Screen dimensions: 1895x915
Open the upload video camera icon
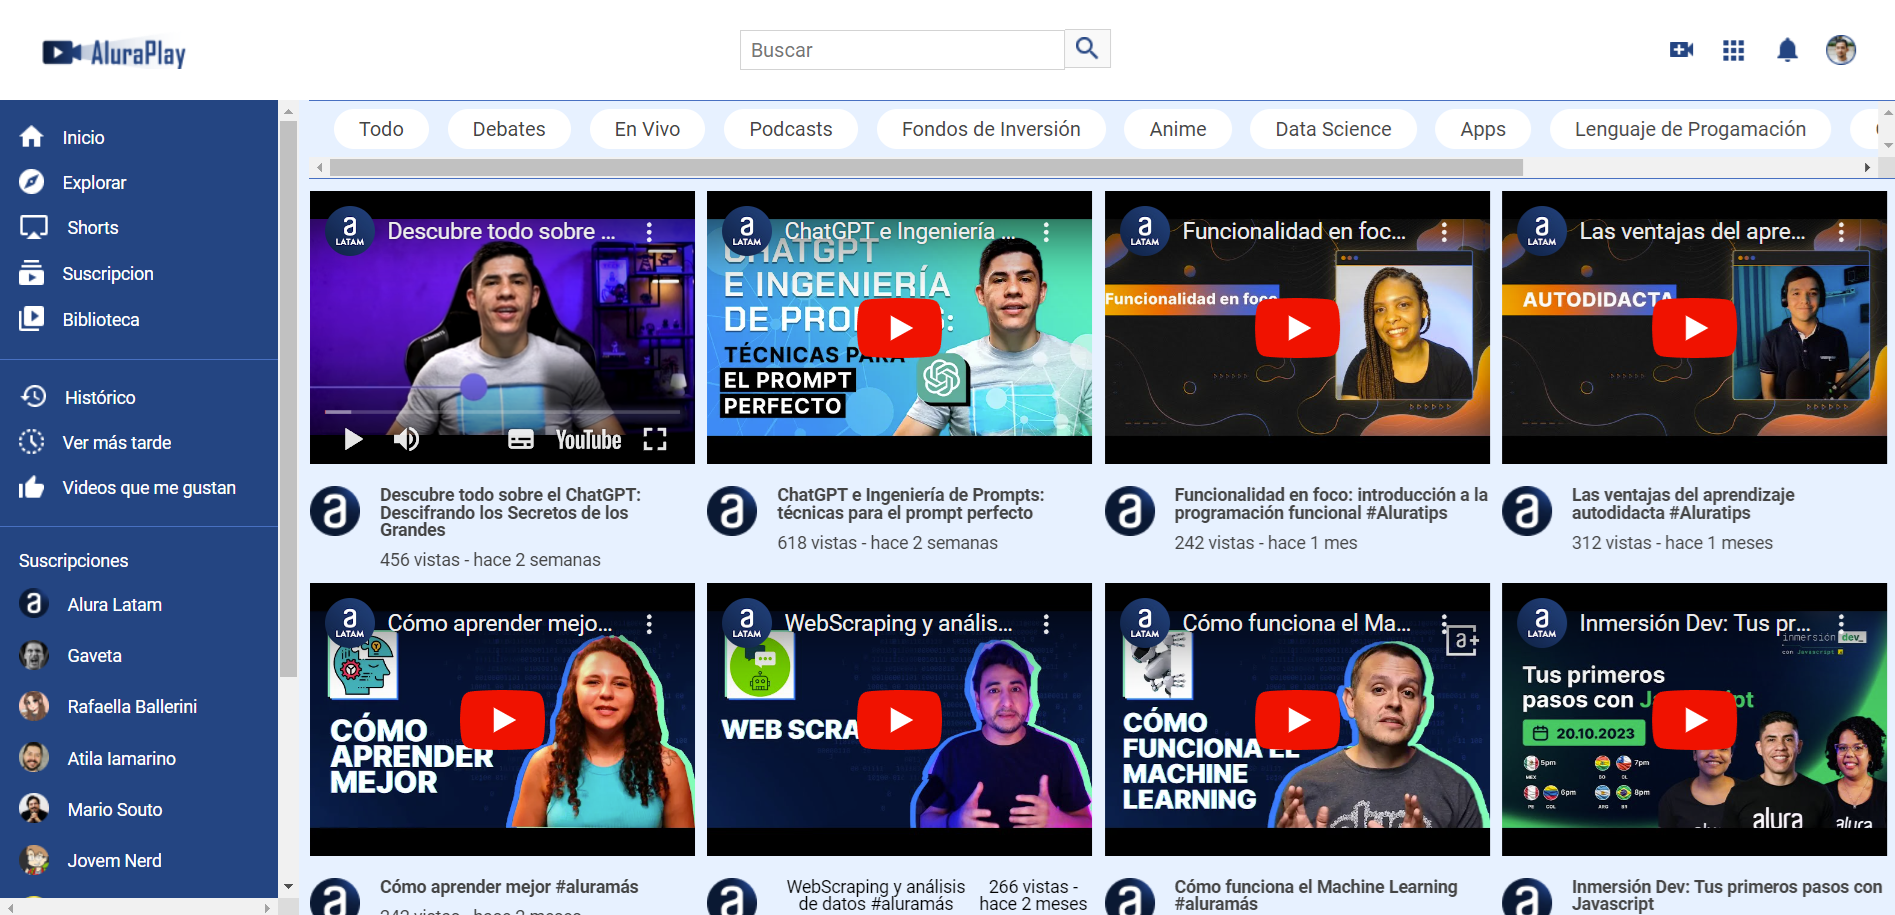click(1681, 50)
